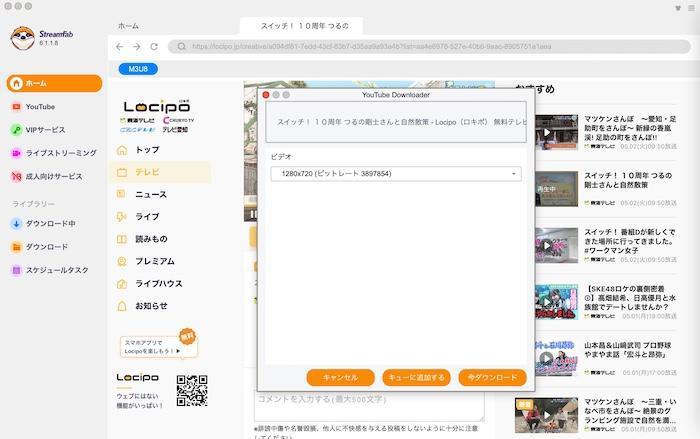
Task: Click the スマホアプリで Locipo banner
Action: [x=158, y=346]
